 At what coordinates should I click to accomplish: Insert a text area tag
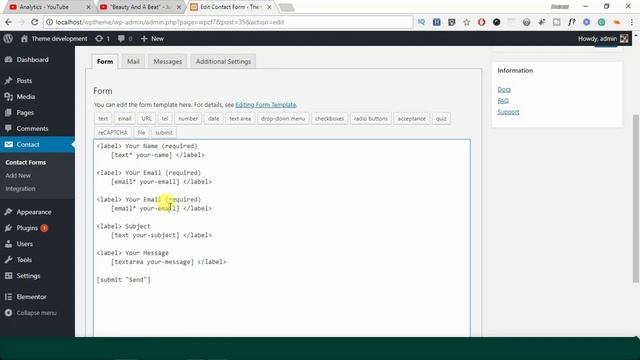(x=240, y=119)
